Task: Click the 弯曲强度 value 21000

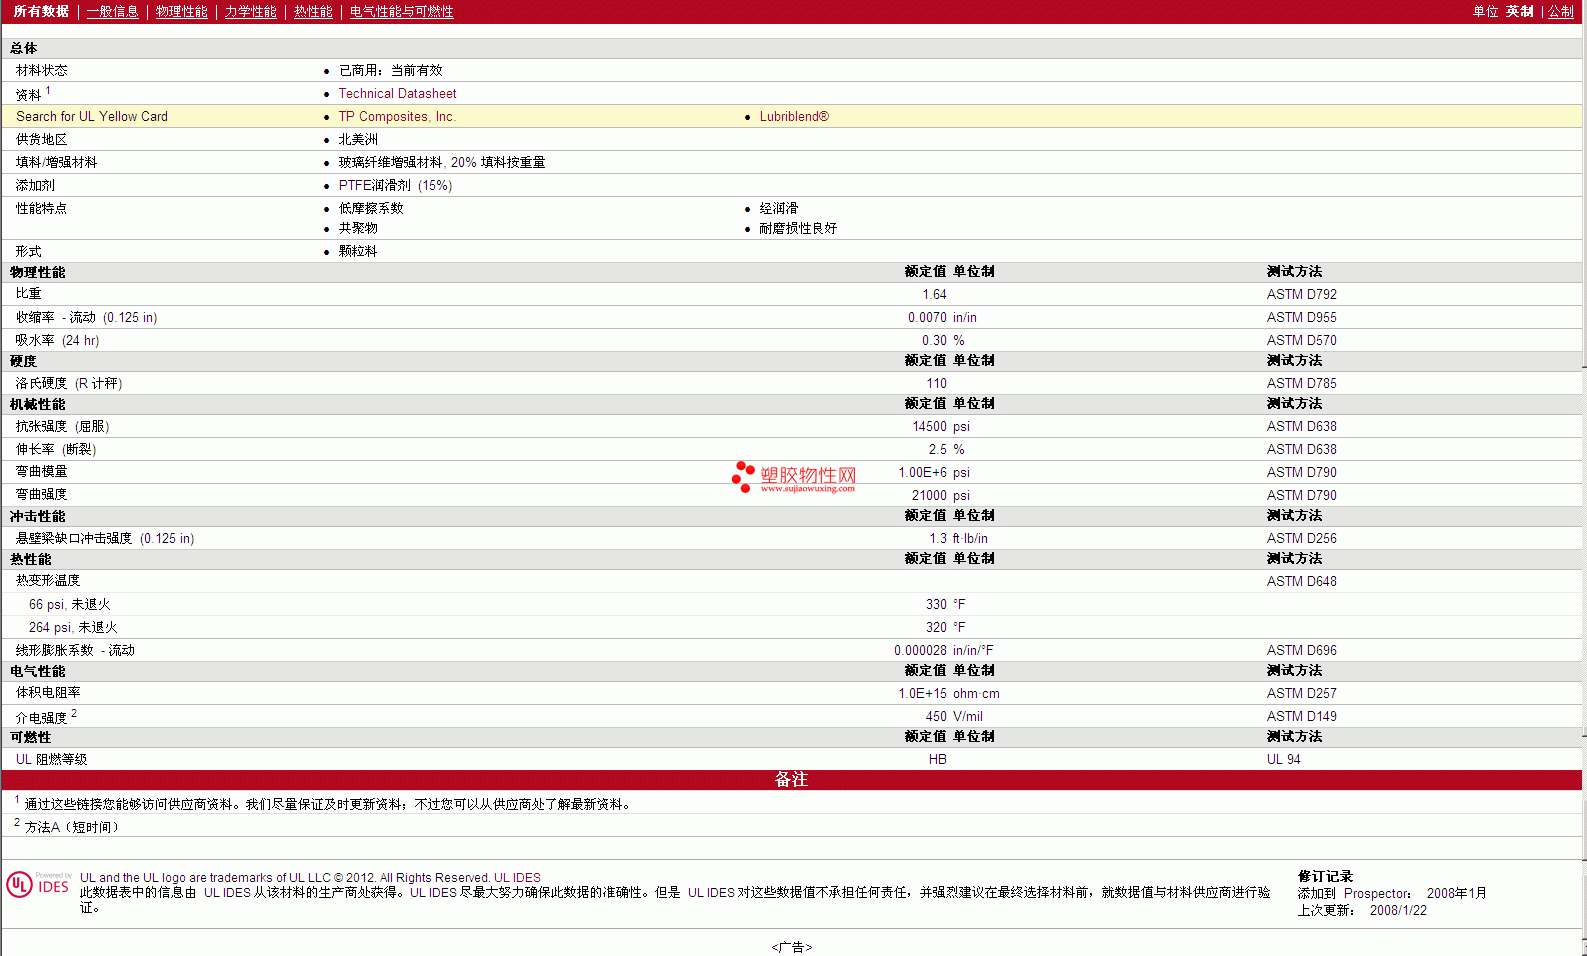Action: tap(929, 496)
